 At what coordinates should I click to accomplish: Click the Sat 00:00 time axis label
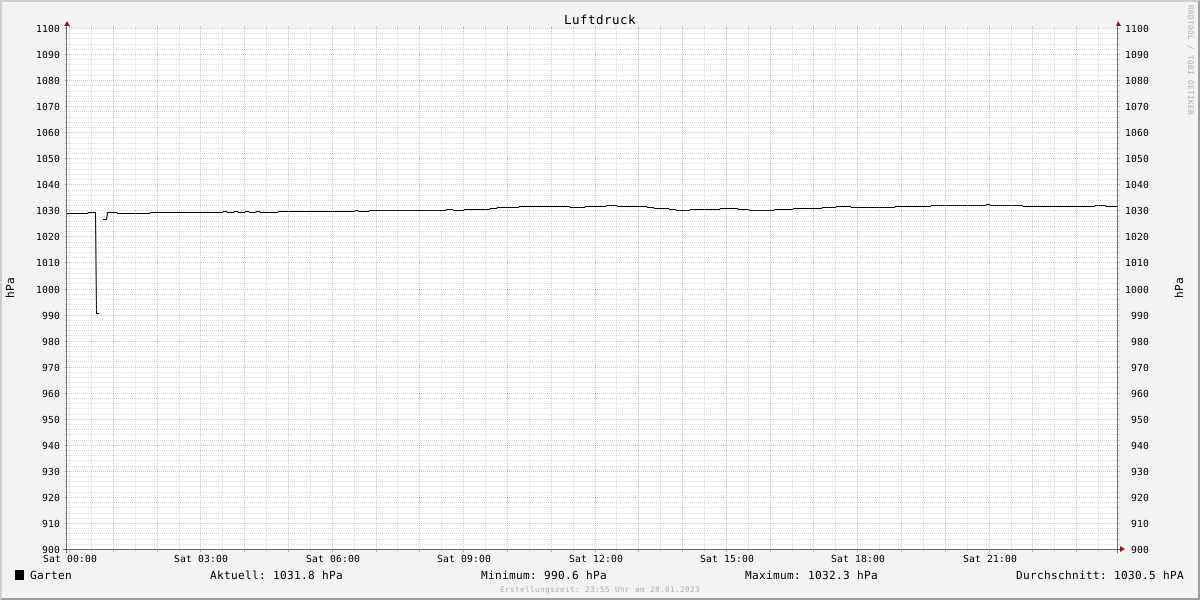pos(70,559)
